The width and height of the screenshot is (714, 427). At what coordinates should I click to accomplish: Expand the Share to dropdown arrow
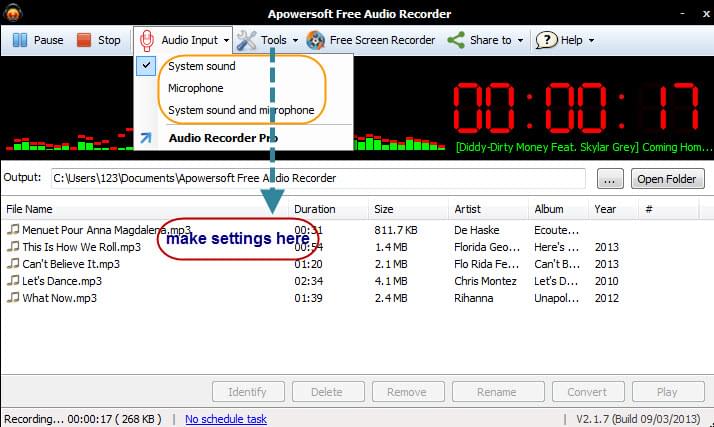(520, 41)
